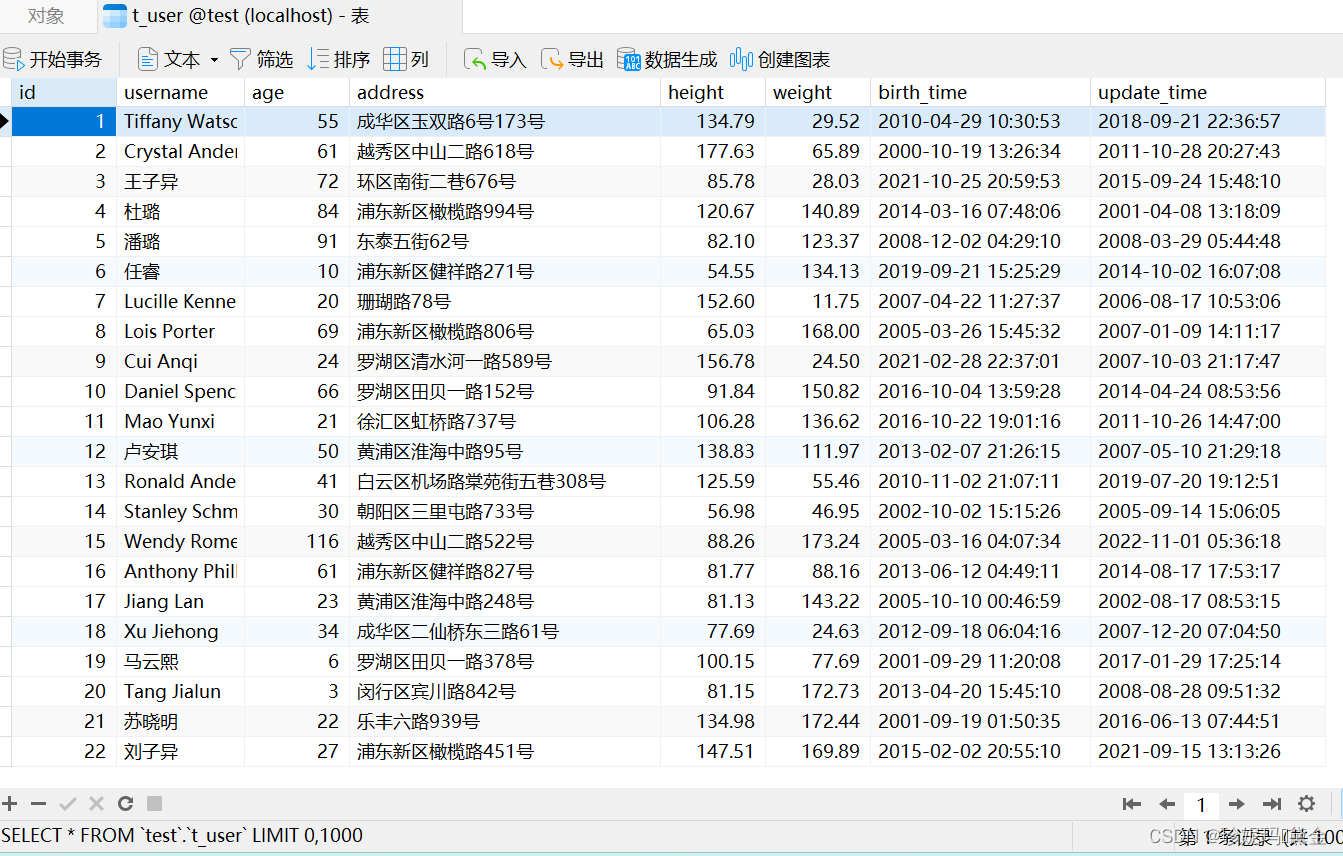Click the stop square icon

(154, 803)
